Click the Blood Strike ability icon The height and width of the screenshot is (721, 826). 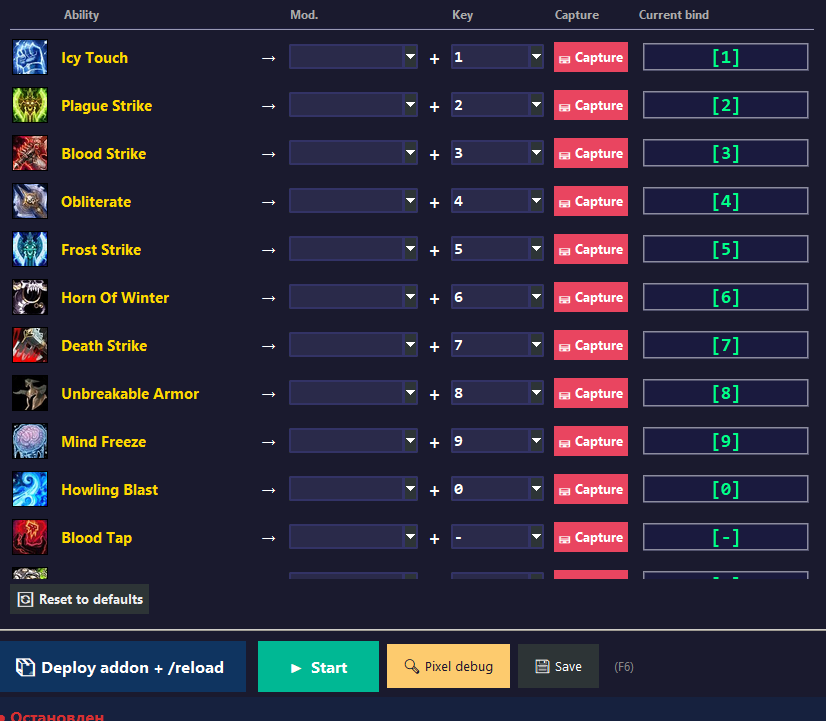point(30,153)
